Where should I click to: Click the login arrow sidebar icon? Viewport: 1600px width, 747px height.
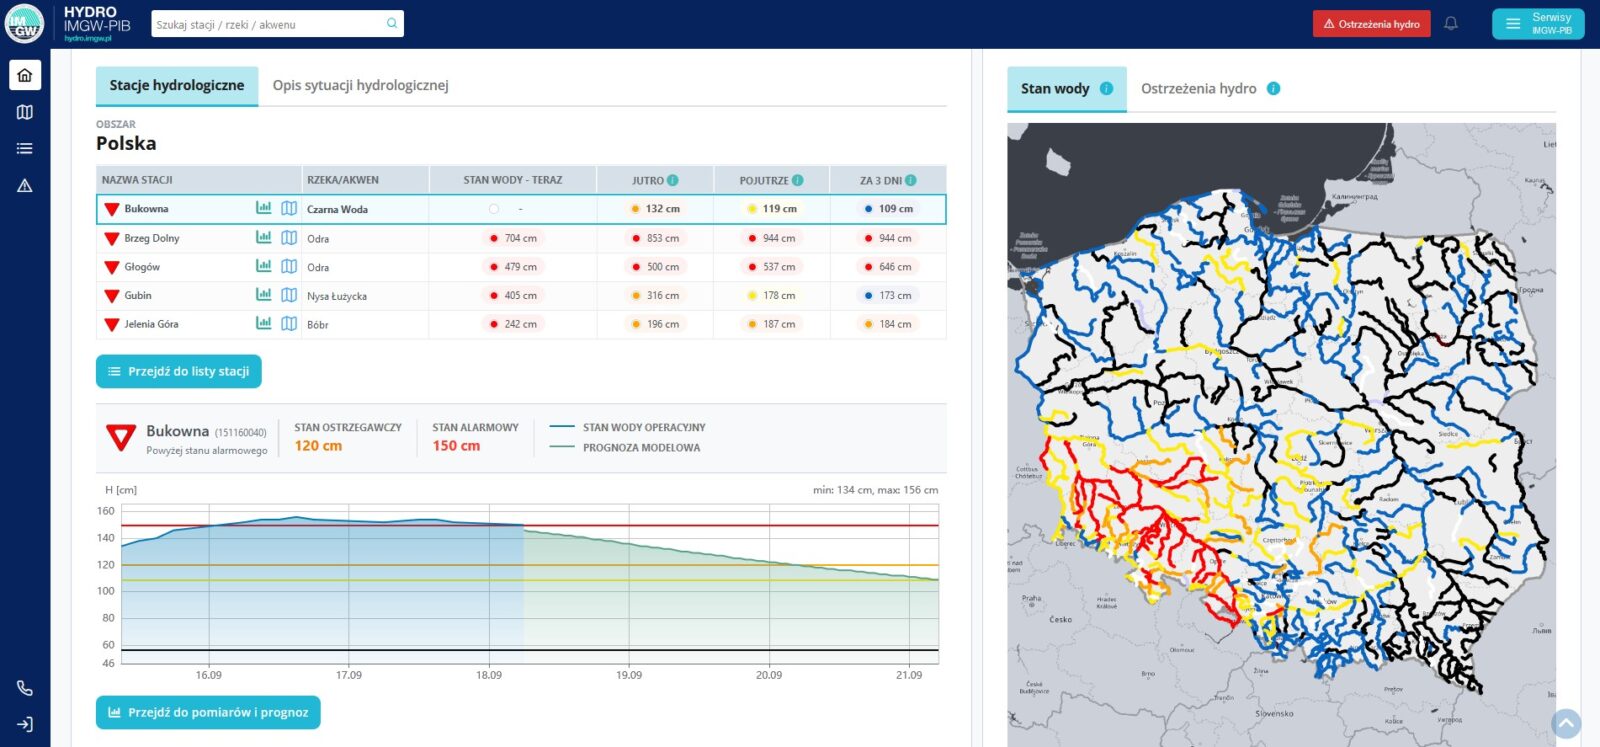tap(25, 724)
